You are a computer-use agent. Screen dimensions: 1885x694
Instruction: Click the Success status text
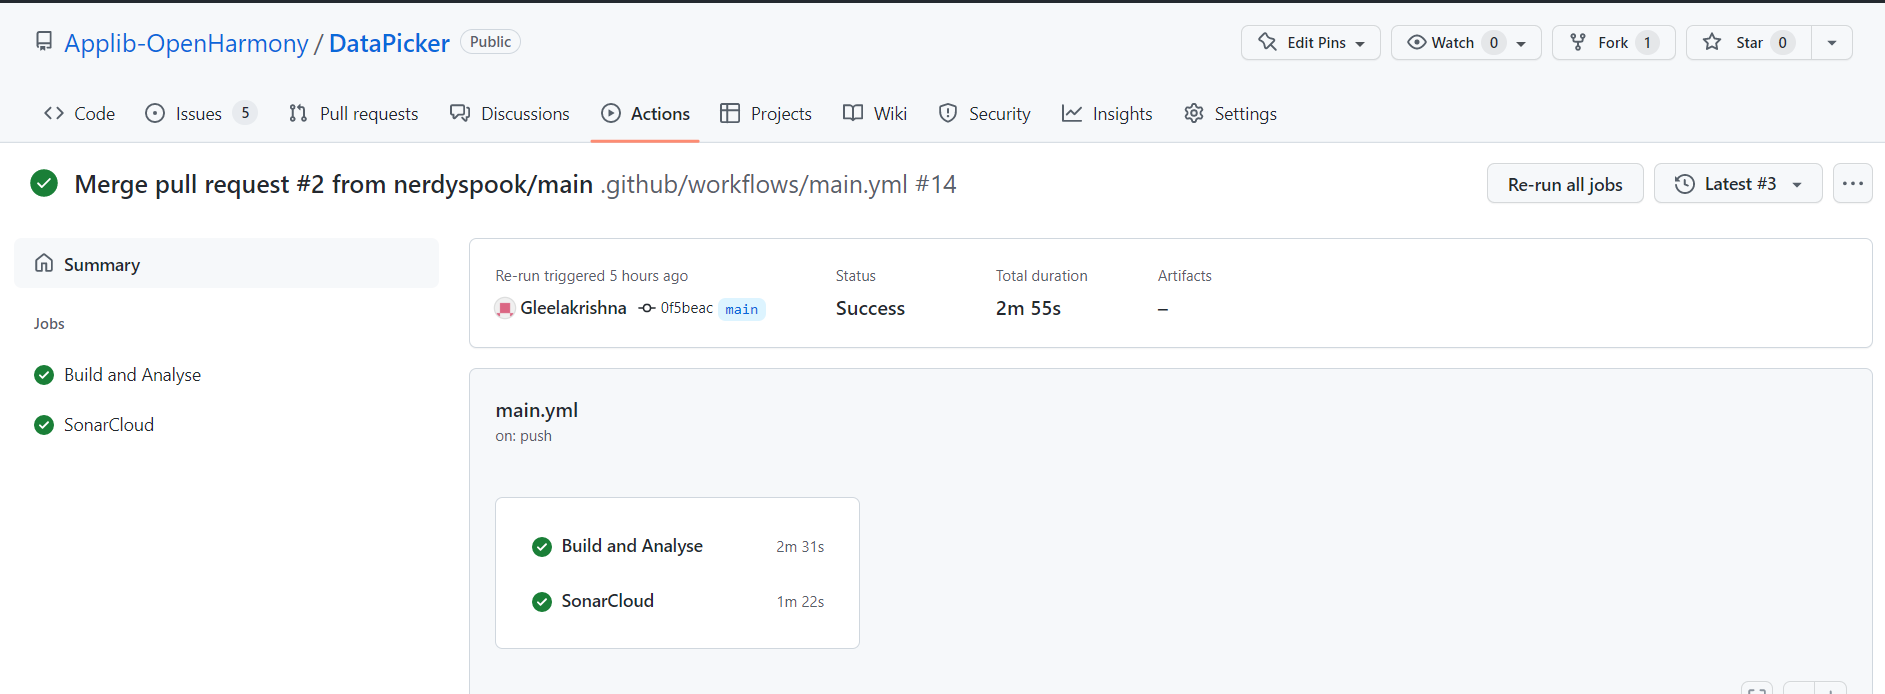(870, 308)
